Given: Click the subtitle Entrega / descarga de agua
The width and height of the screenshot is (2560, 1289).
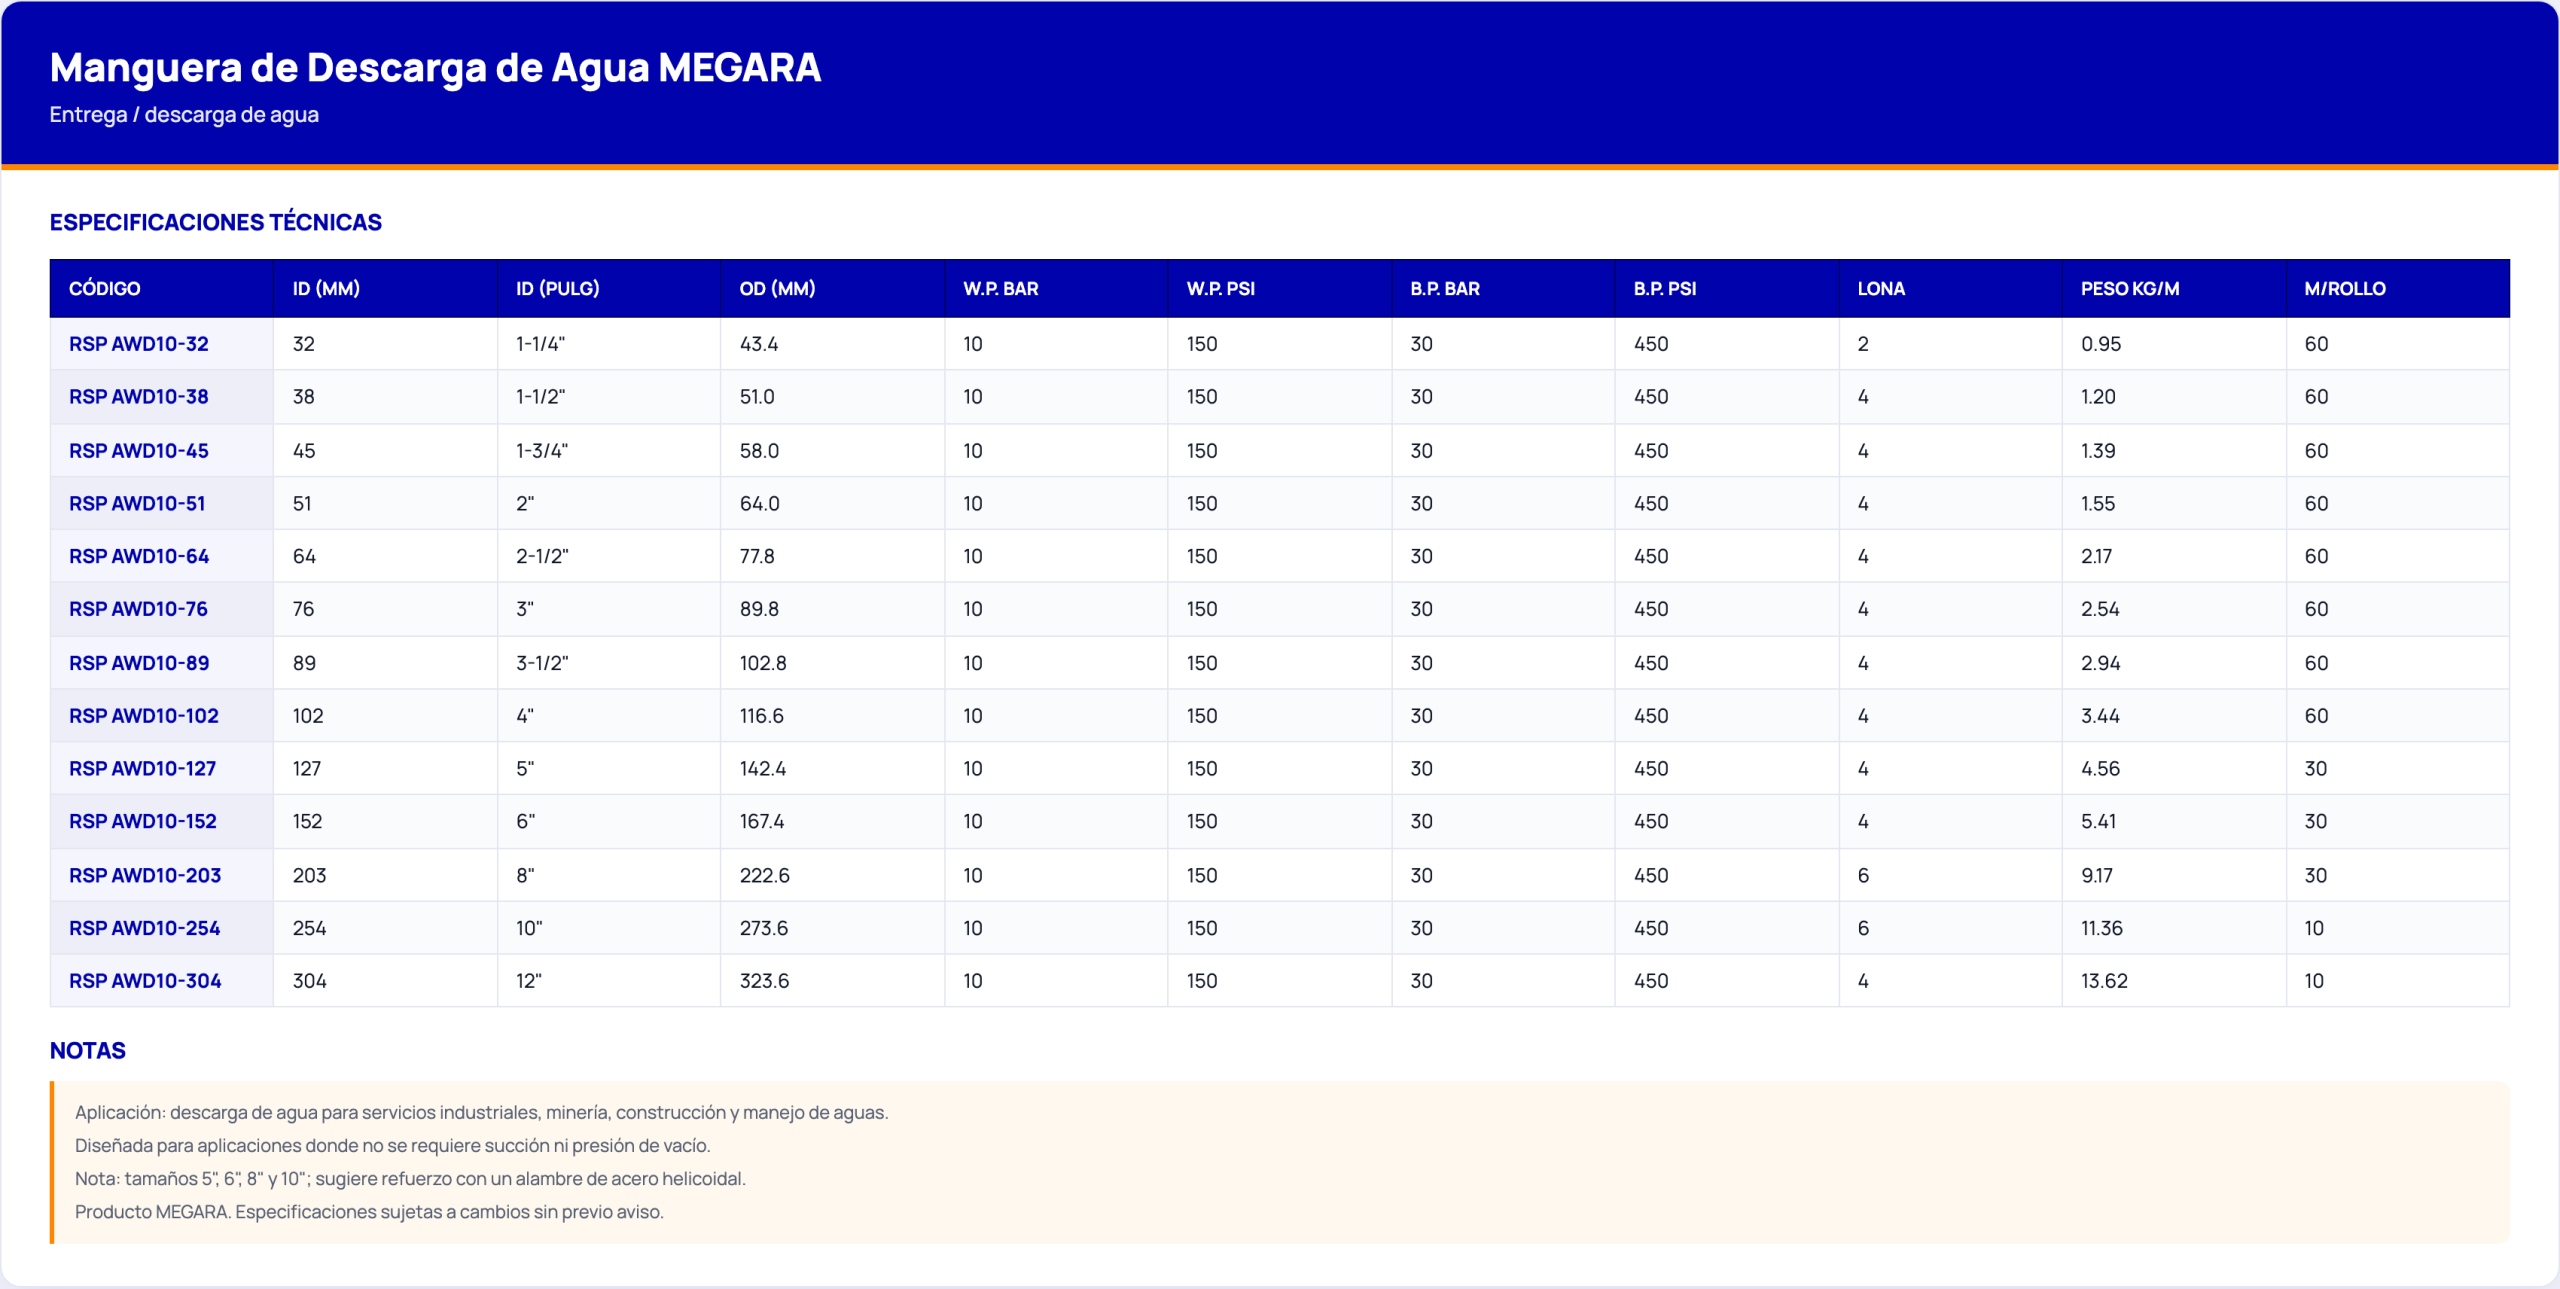Looking at the screenshot, I should coord(184,115).
